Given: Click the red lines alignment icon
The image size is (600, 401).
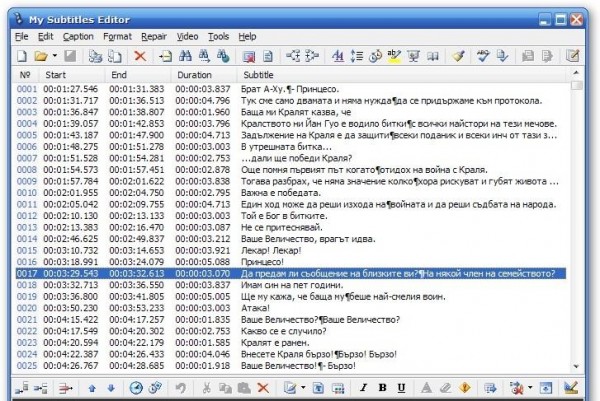Looking at the screenshot, I should (x=66, y=389).
